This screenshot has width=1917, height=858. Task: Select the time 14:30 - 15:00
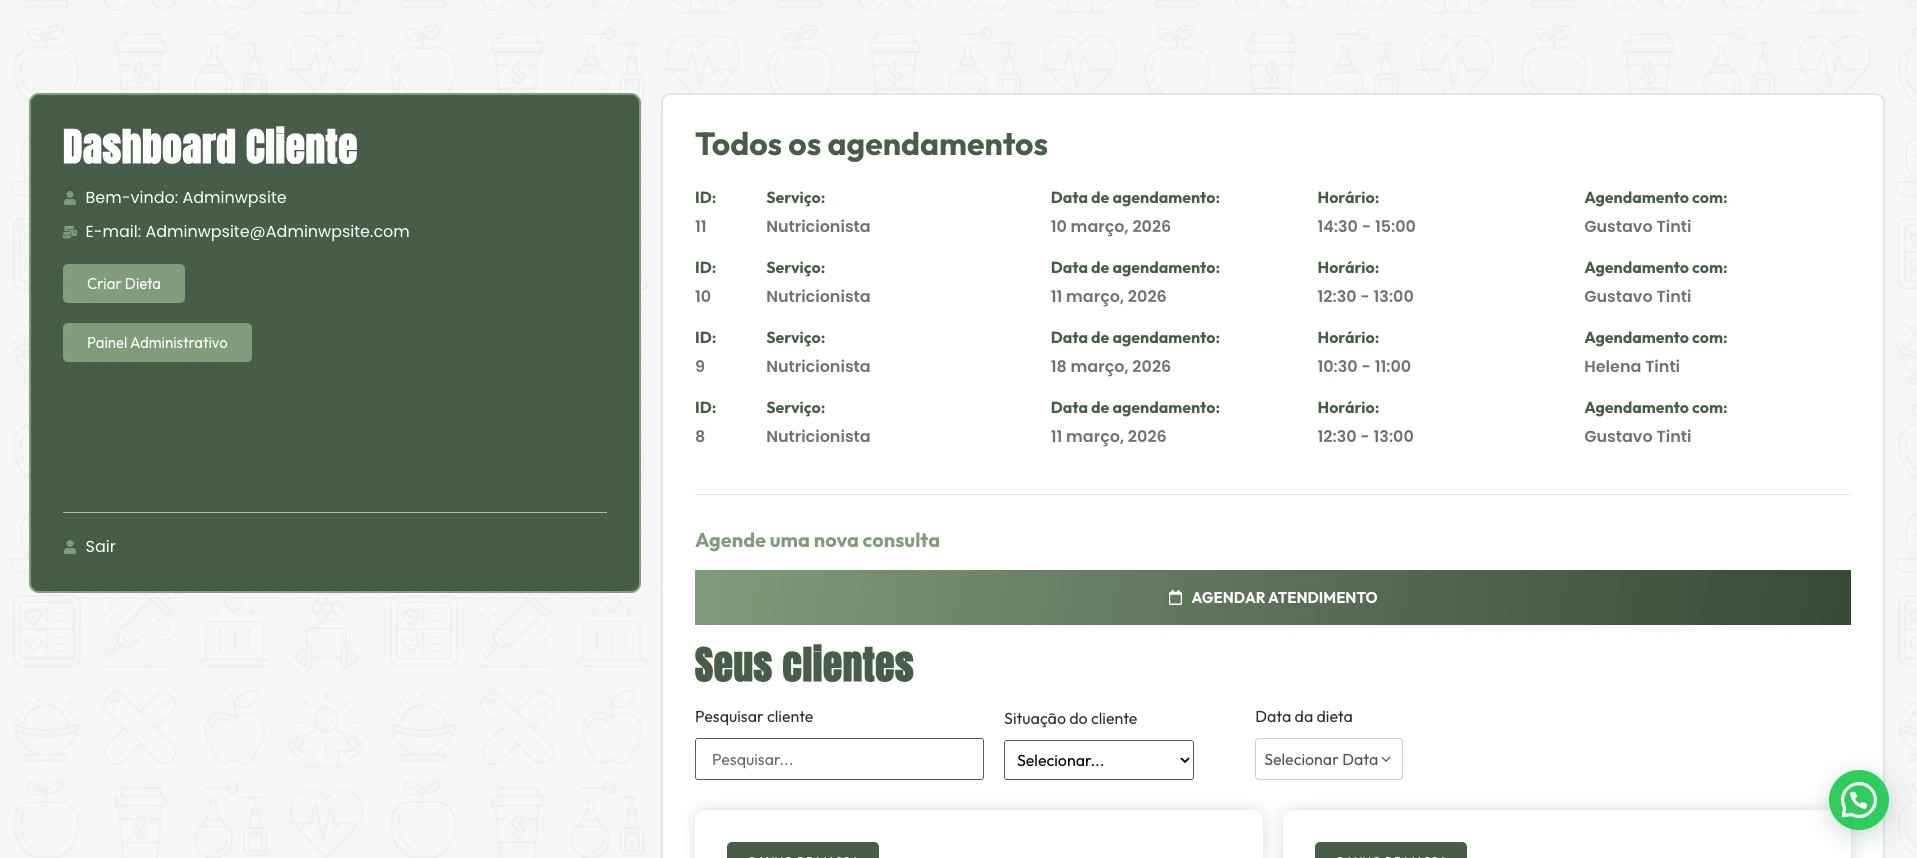coord(1366,226)
